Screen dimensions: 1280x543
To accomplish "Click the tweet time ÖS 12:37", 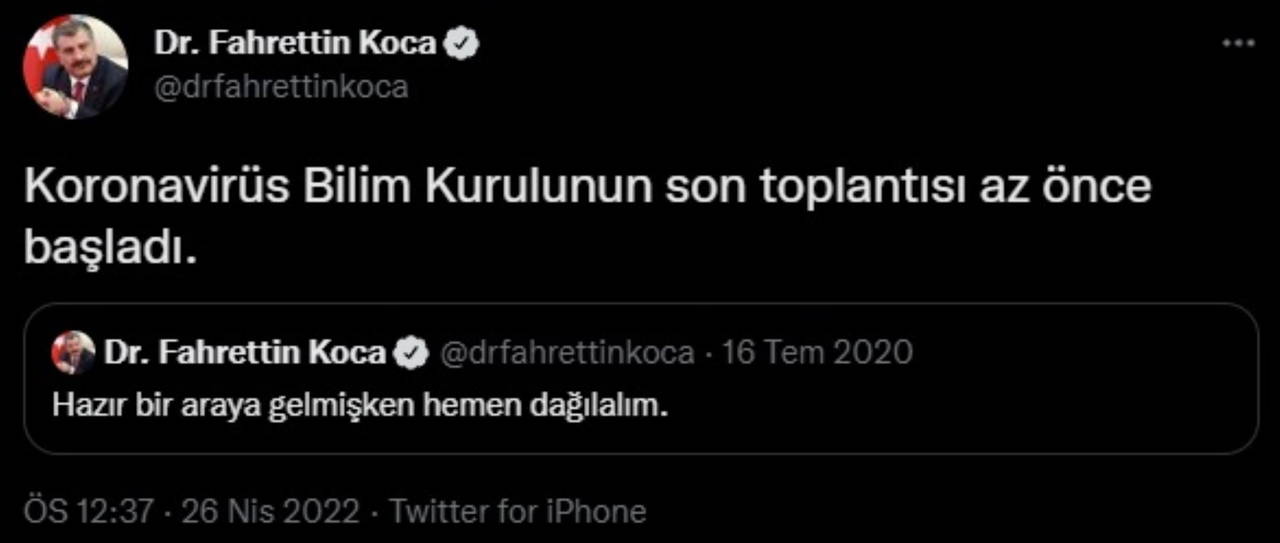I will coord(87,512).
